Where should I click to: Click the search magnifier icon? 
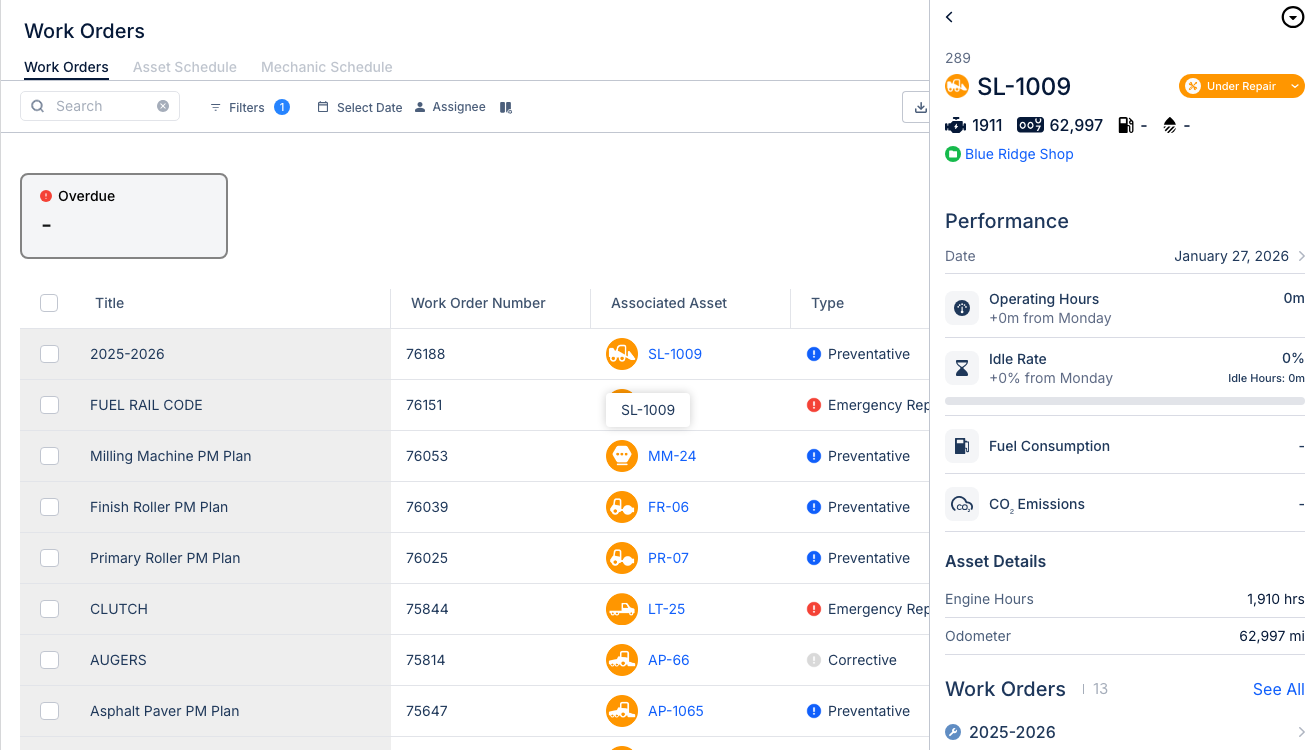pyautogui.click(x=38, y=106)
